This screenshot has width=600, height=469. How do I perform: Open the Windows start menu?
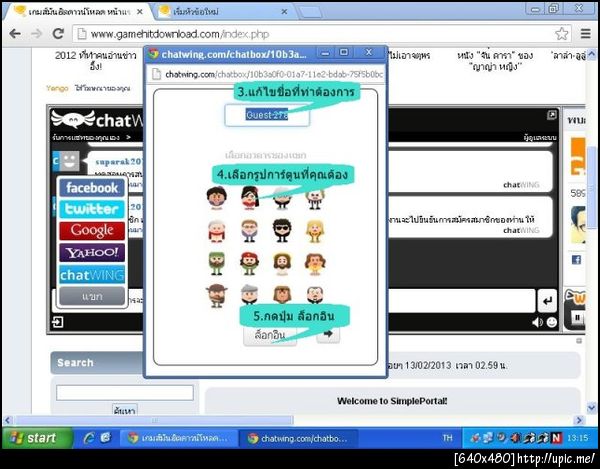tap(37, 438)
